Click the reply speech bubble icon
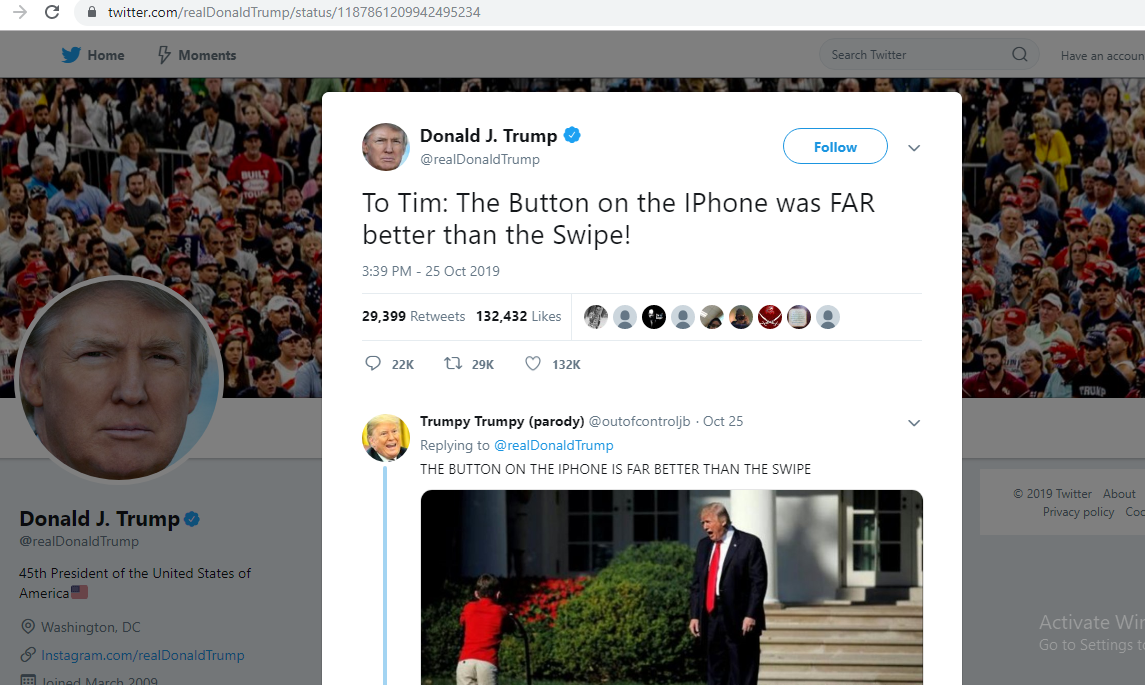The width and height of the screenshot is (1145, 685). (x=373, y=363)
